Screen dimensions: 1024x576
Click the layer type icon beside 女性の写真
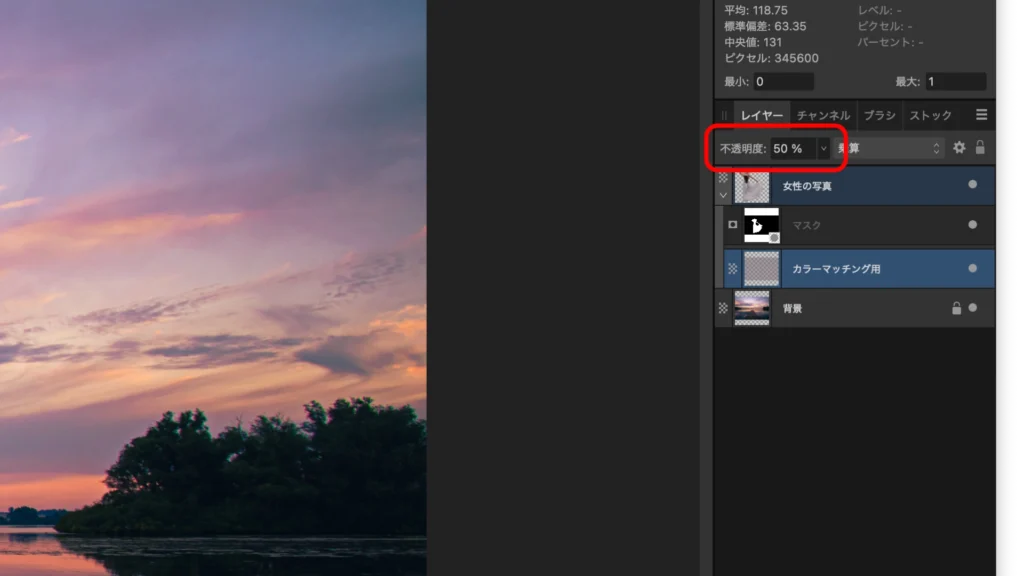[723, 178]
